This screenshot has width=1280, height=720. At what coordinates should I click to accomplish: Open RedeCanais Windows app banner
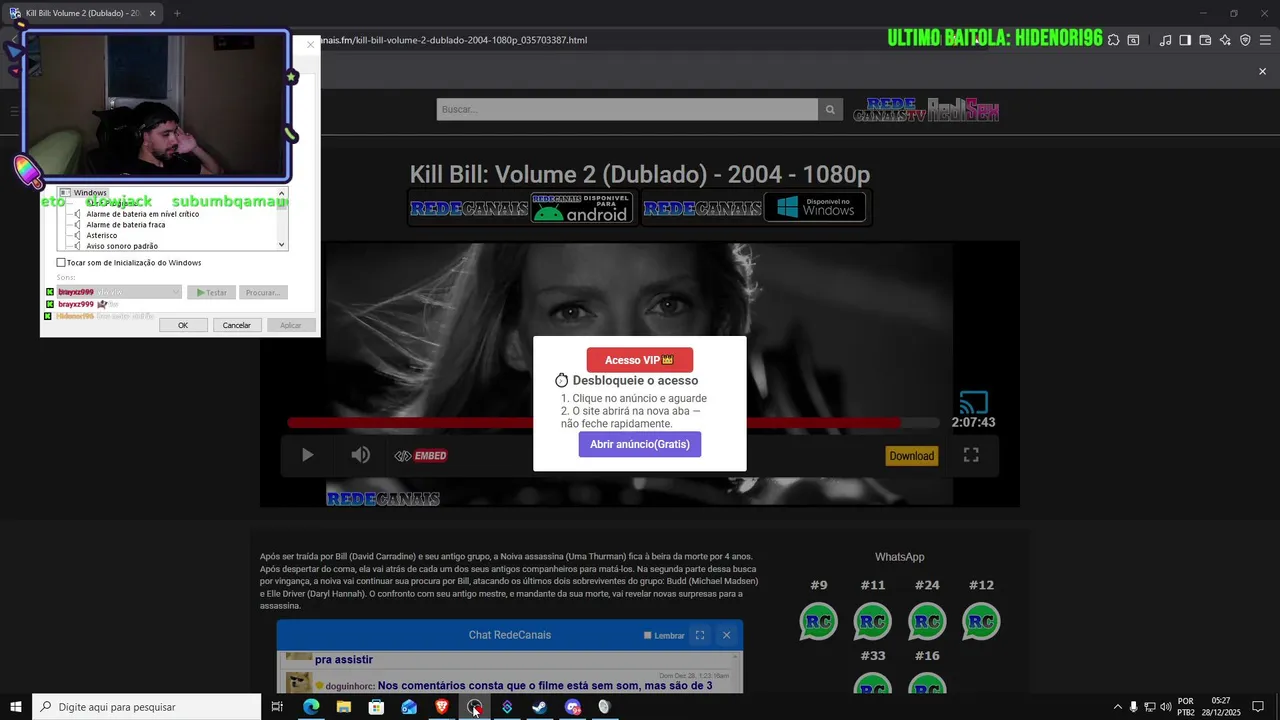click(756, 208)
